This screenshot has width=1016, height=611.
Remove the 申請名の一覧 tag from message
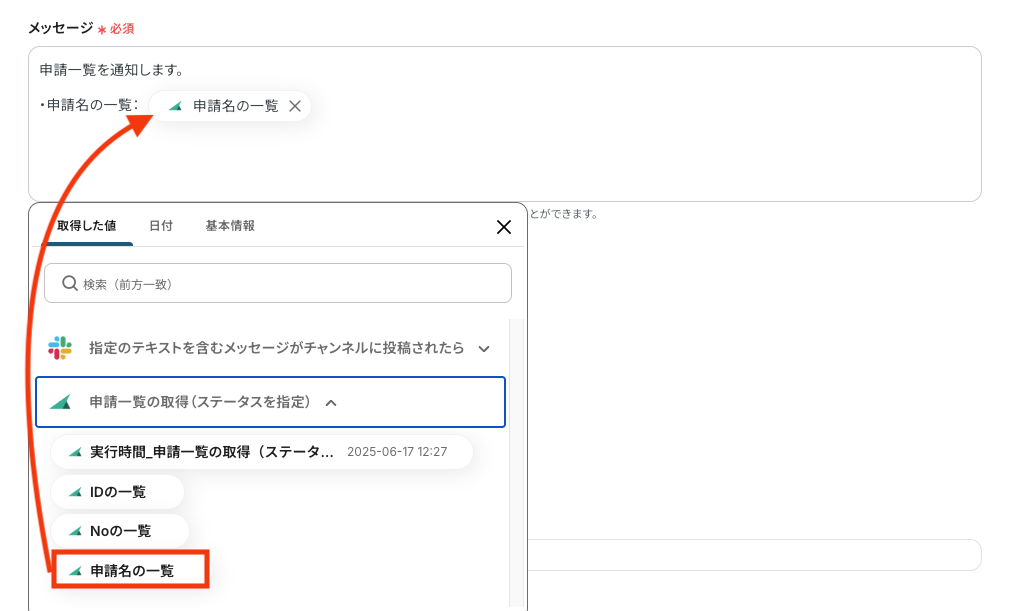[295, 106]
